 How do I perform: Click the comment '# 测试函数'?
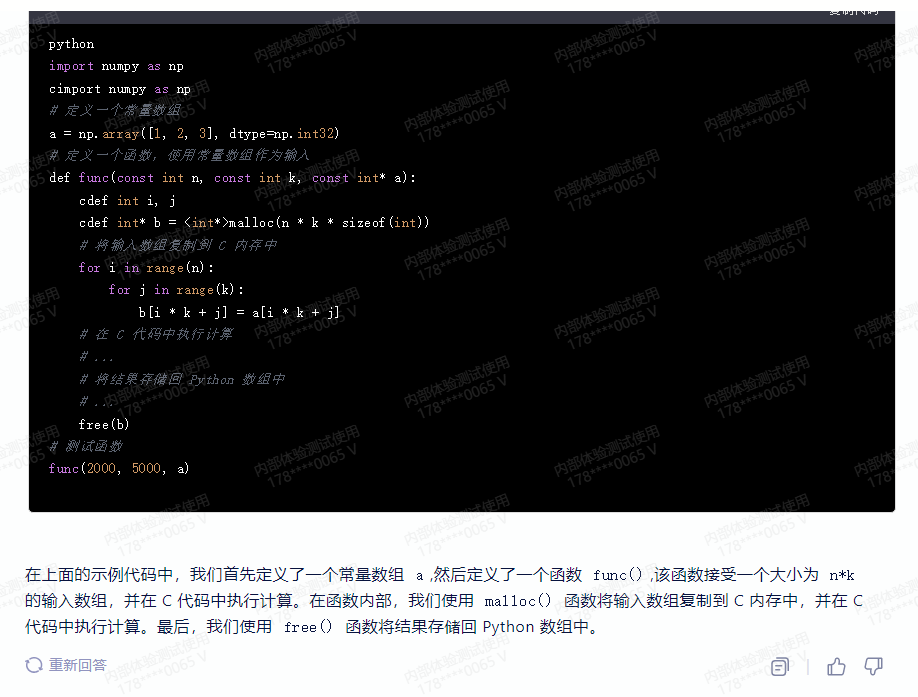[x=85, y=447]
